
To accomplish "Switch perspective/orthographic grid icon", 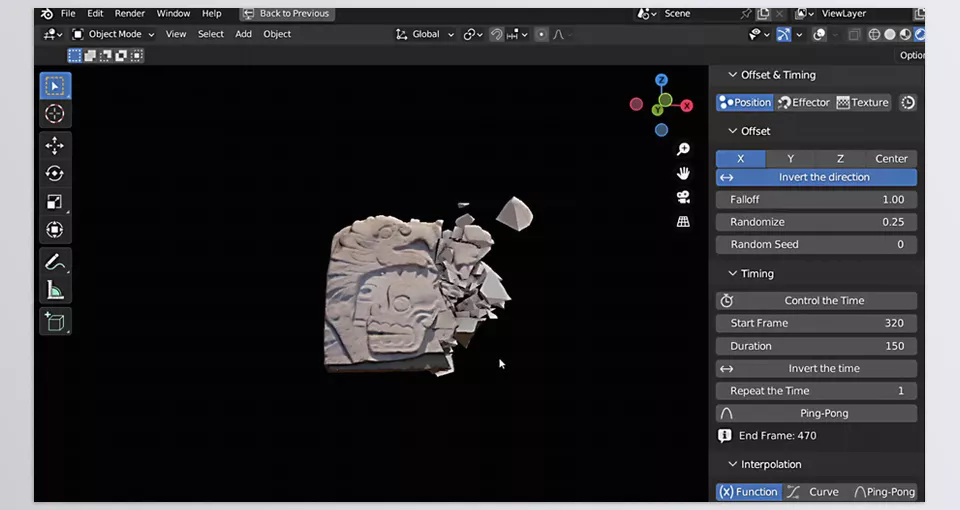I will click(x=683, y=222).
